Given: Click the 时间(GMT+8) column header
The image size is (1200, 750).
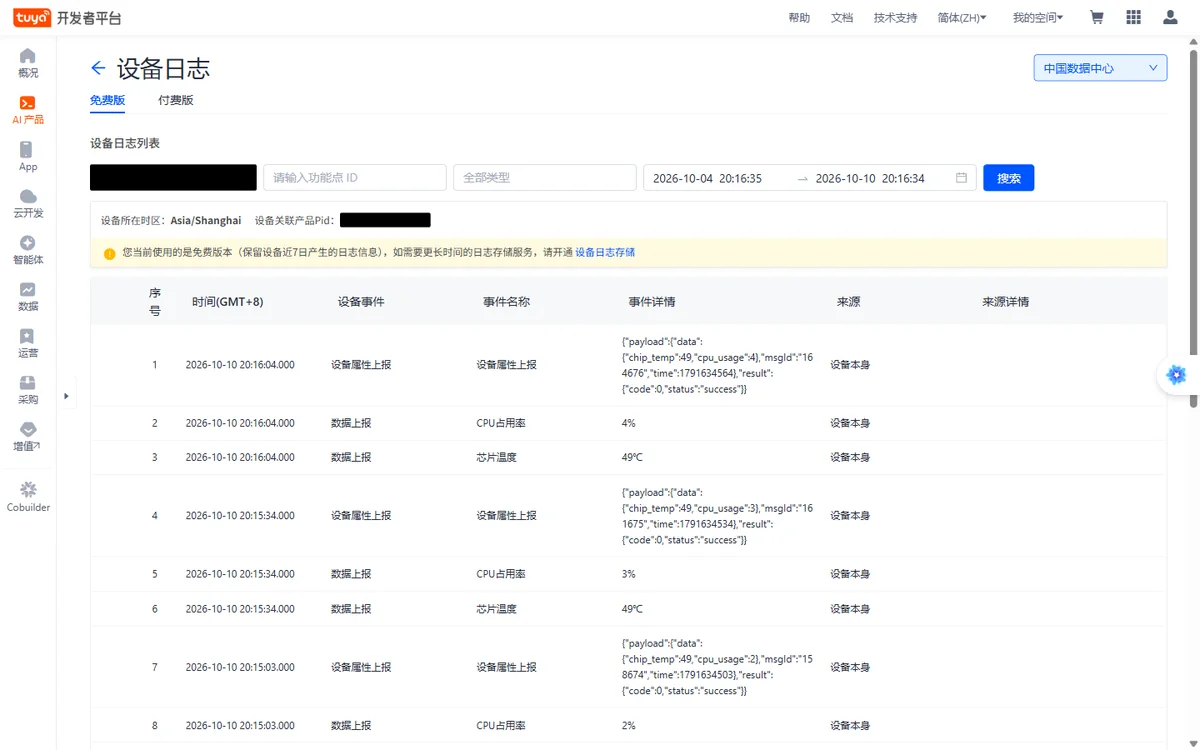Looking at the screenshot, I should pyautogui.click(x=227, y=302).
